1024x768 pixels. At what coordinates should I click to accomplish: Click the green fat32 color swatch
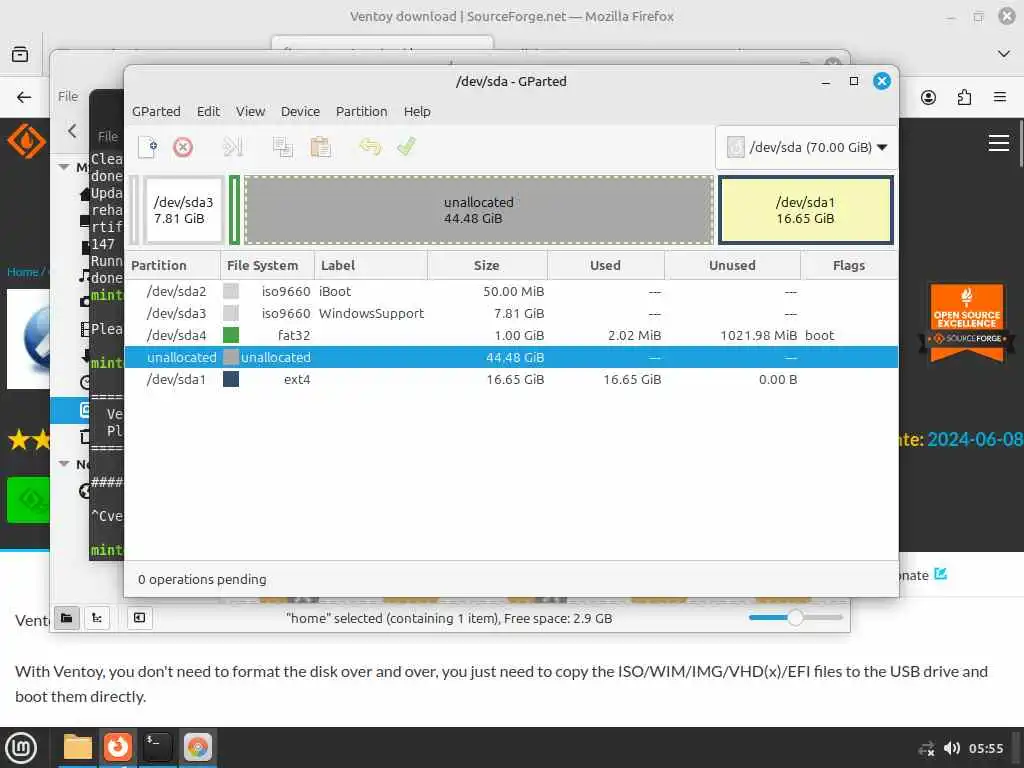[231, 335]
